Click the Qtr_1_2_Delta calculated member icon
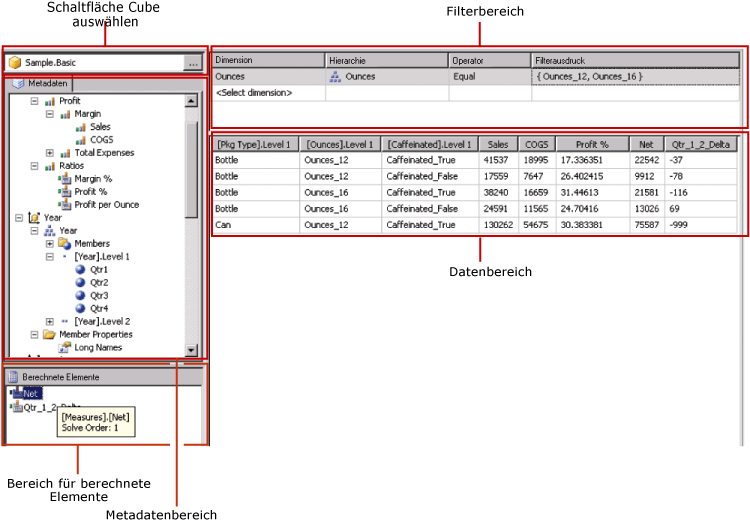750x522 pixels. tap(16, 407)
